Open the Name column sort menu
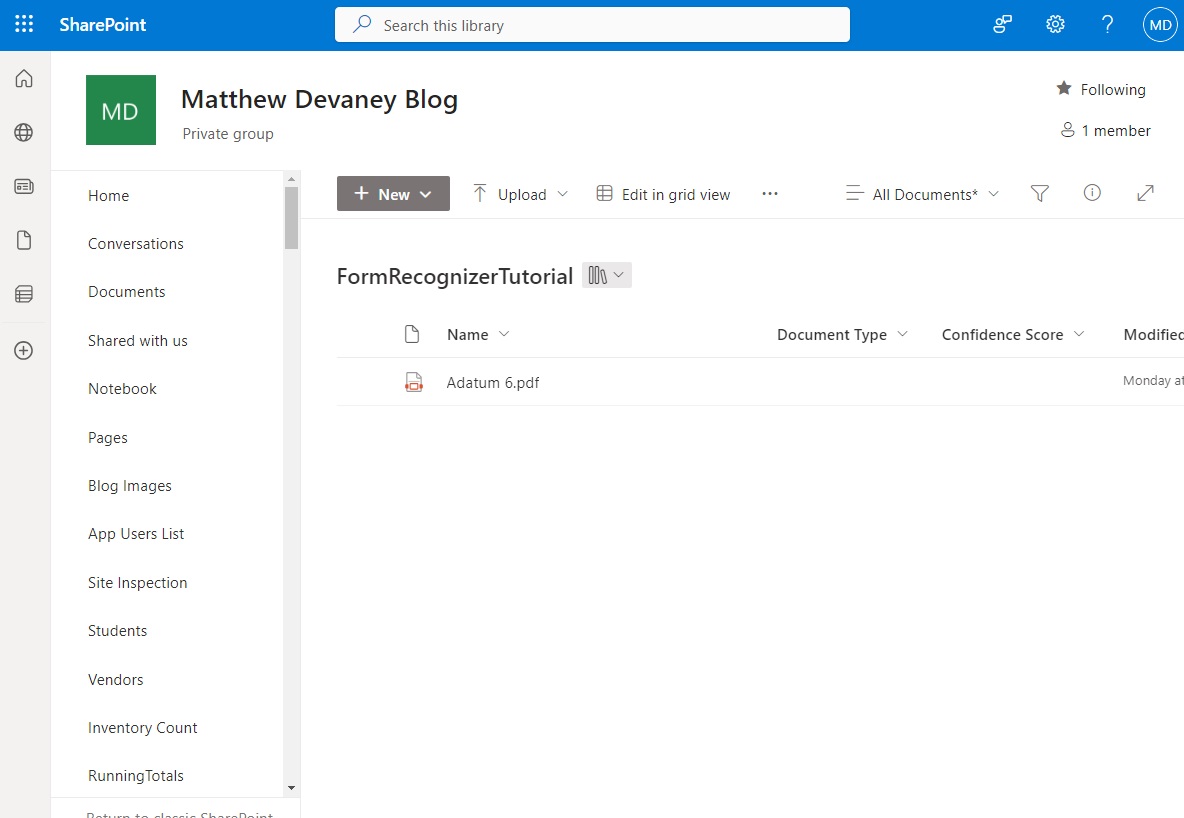 (x=478, y=334)
